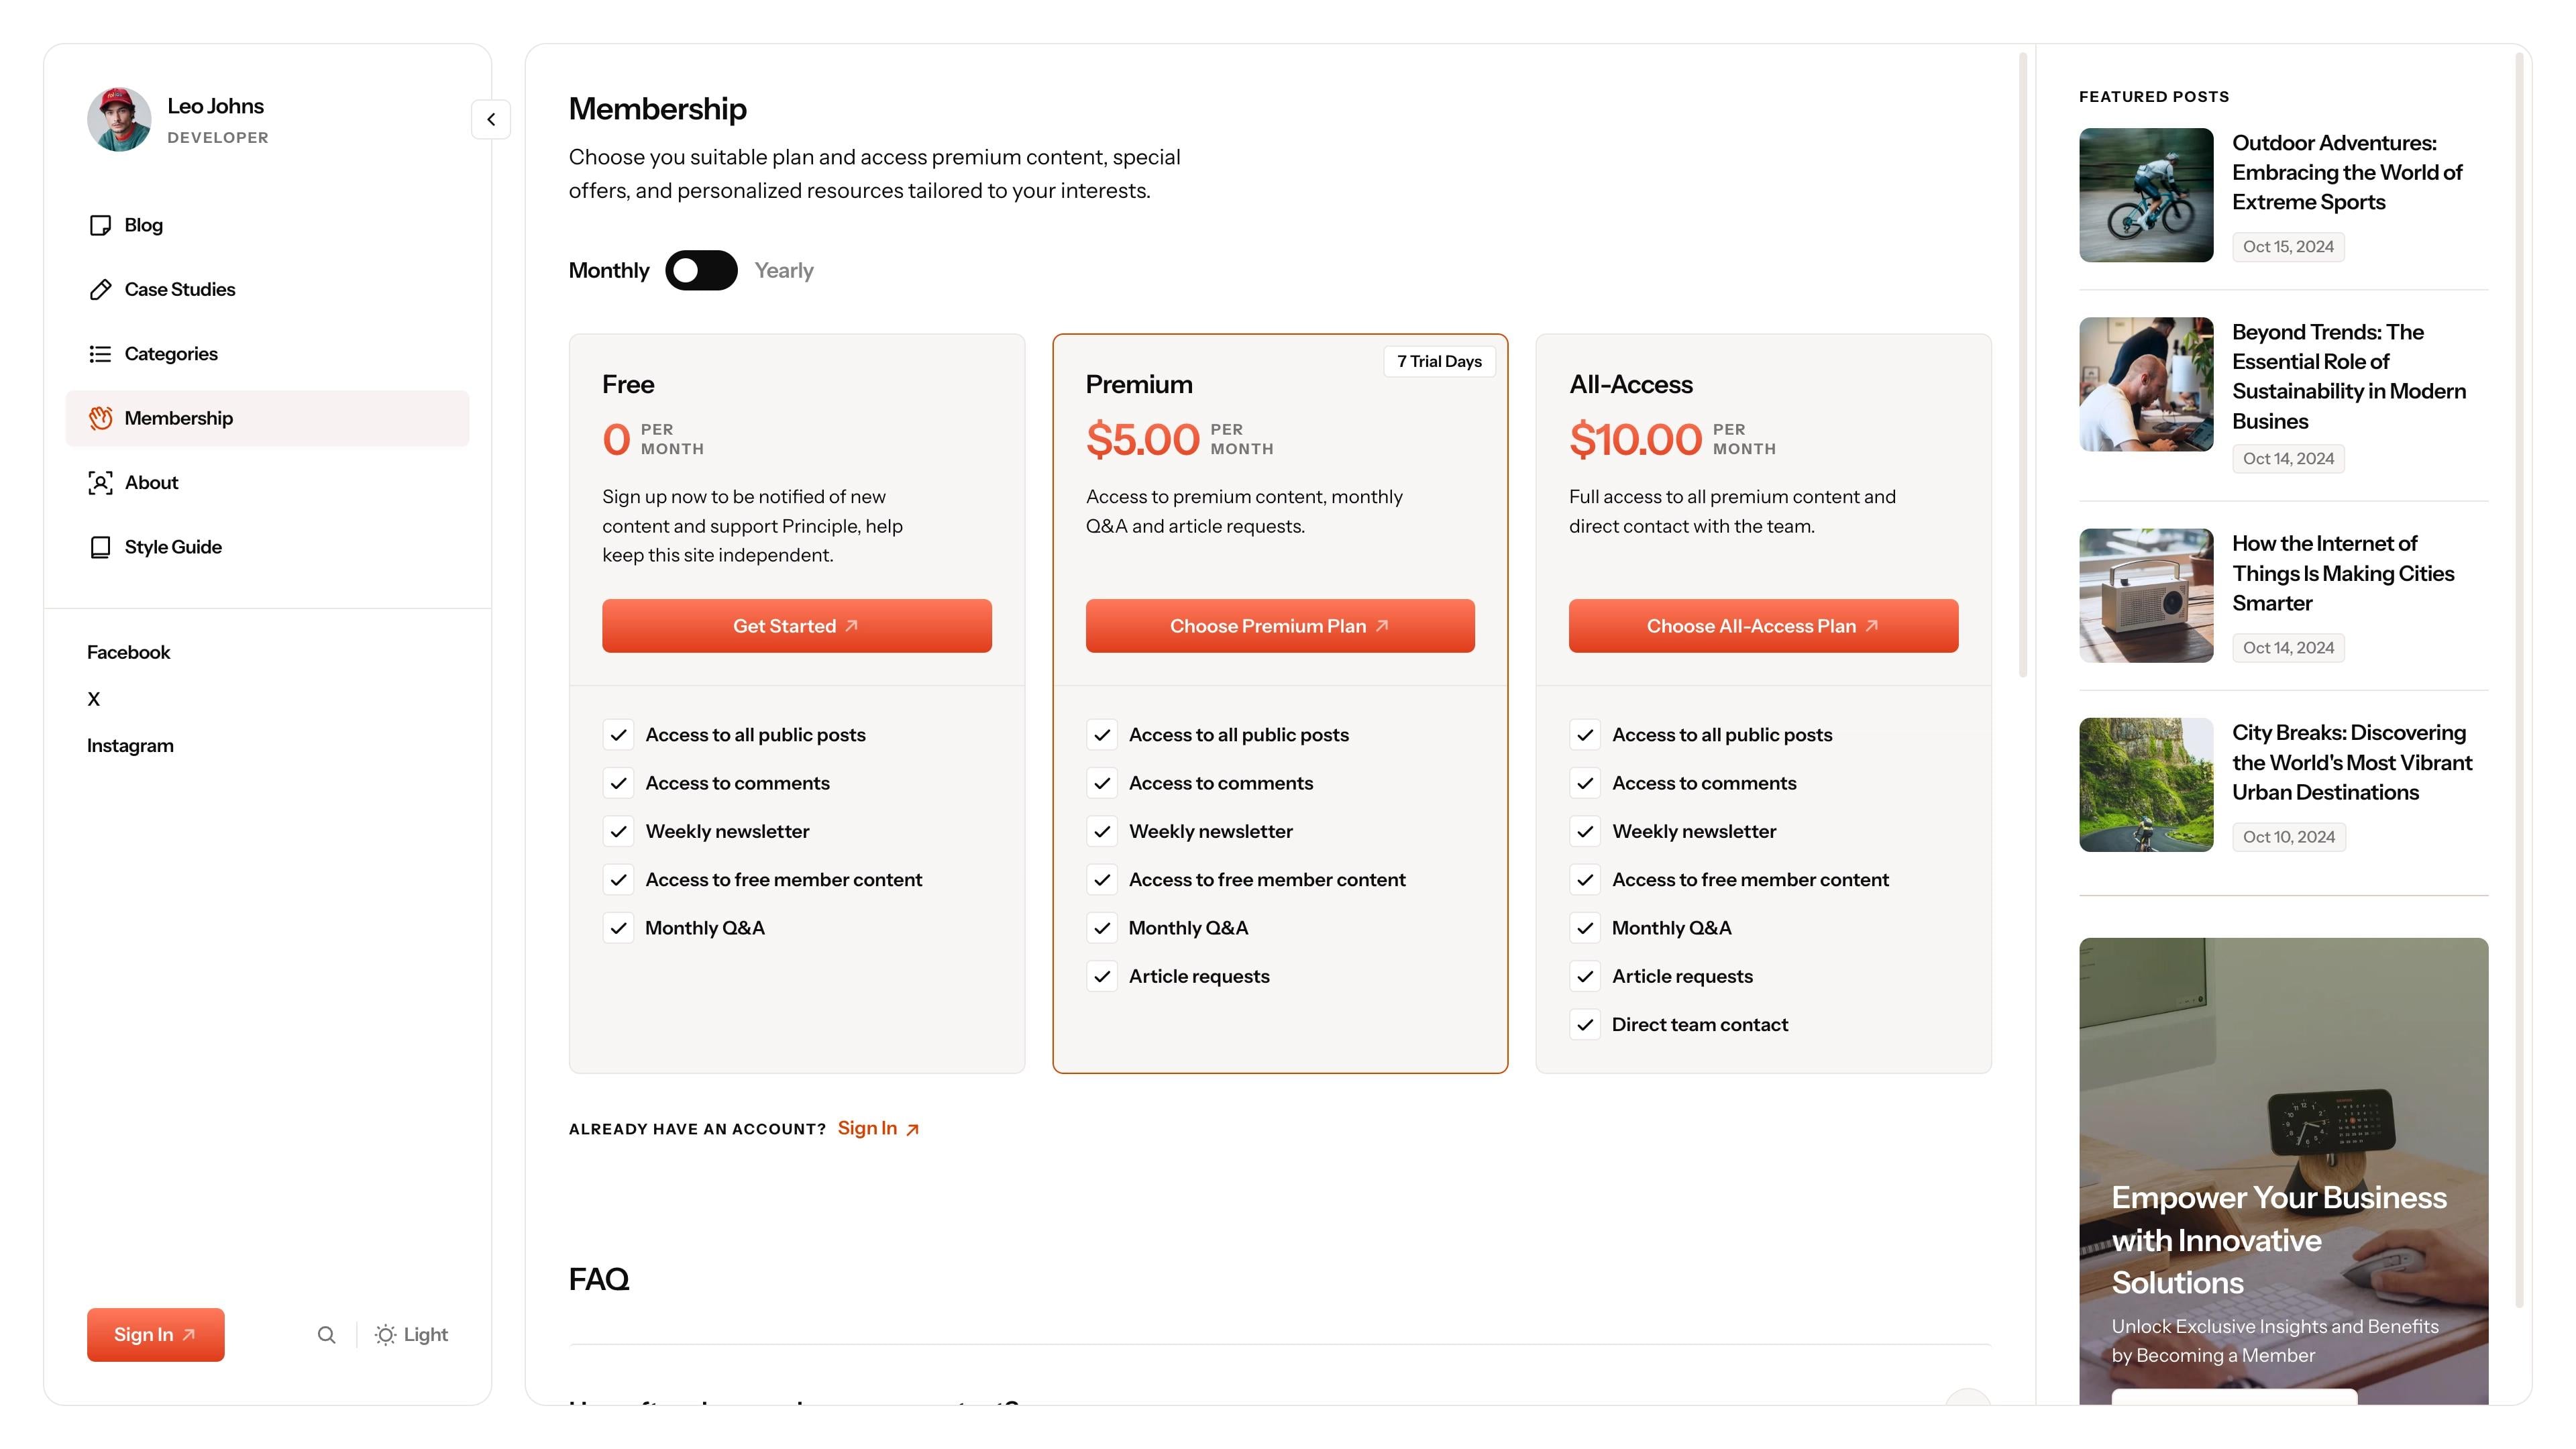The height and width of the screenshot is (1449, 2576).
Task: Click All-Access Direct team contact checkmark
Action: tap(1585, 1025)
